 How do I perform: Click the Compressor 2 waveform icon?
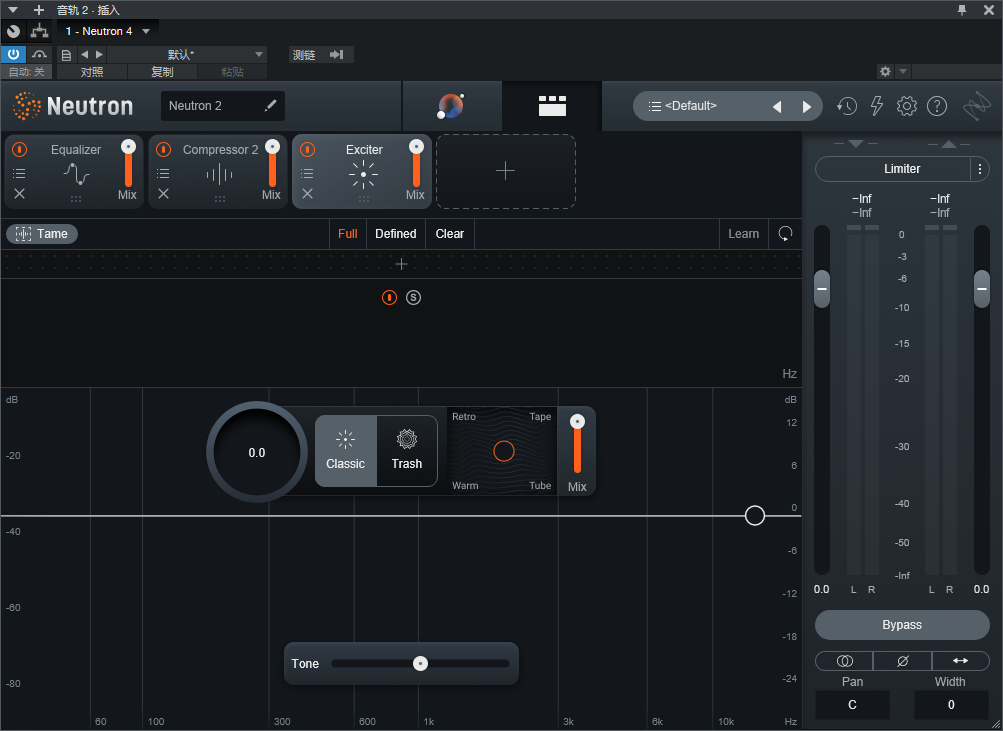(x=219, y=174)
